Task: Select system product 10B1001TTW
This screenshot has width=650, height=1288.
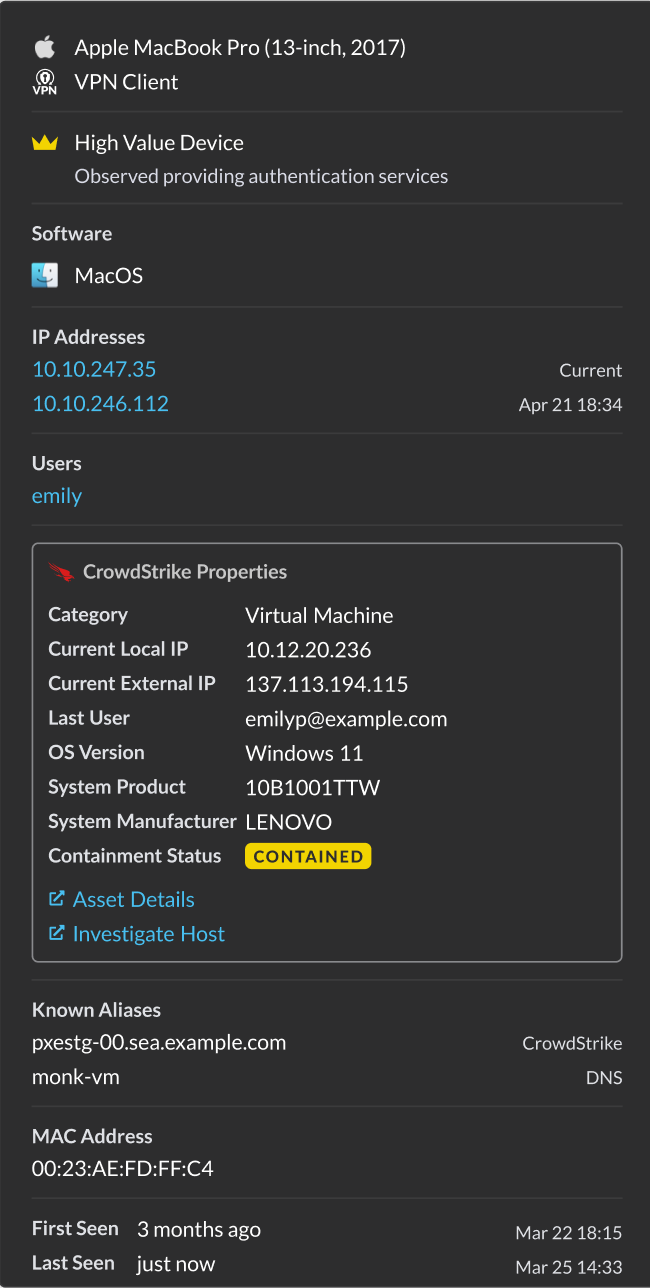Action: tap(313, 787)
